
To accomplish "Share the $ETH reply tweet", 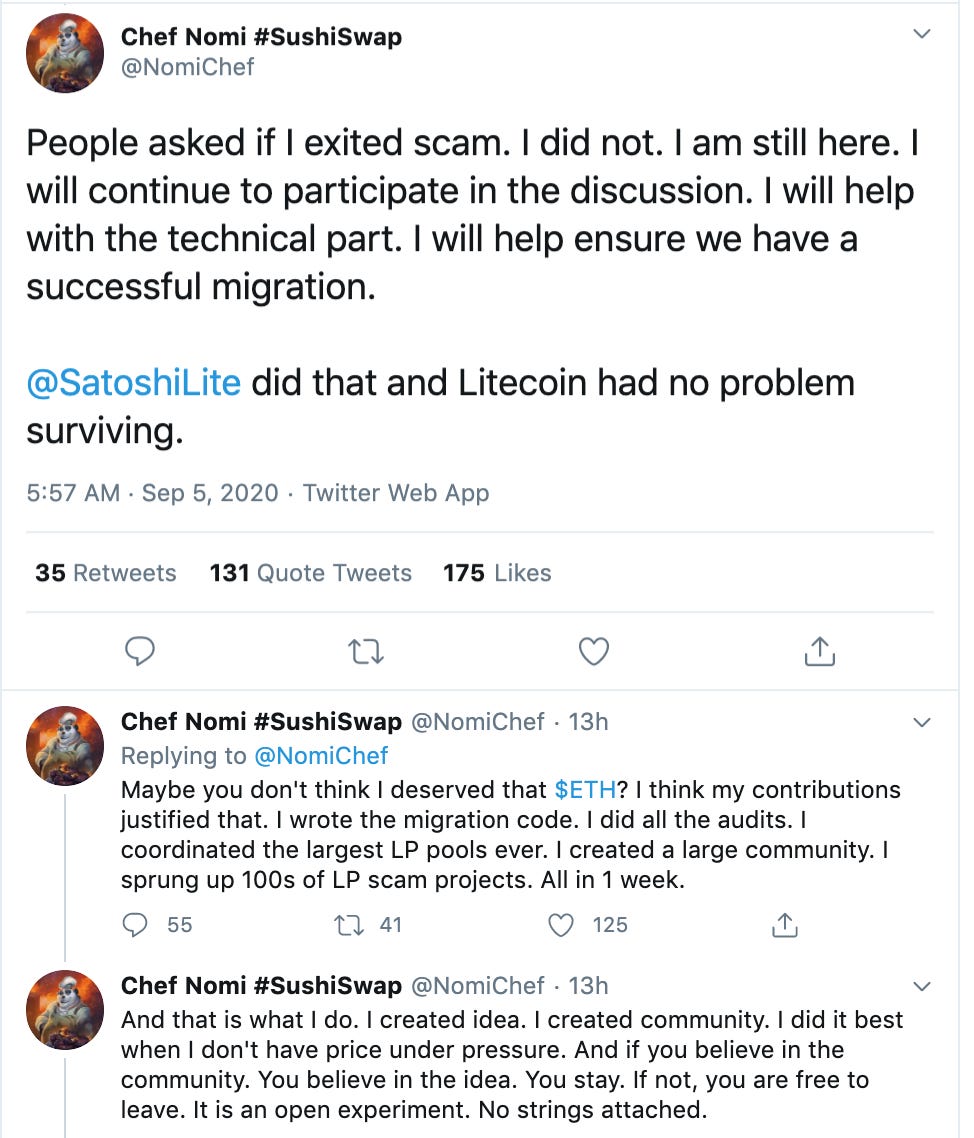I will click(785, 925).
